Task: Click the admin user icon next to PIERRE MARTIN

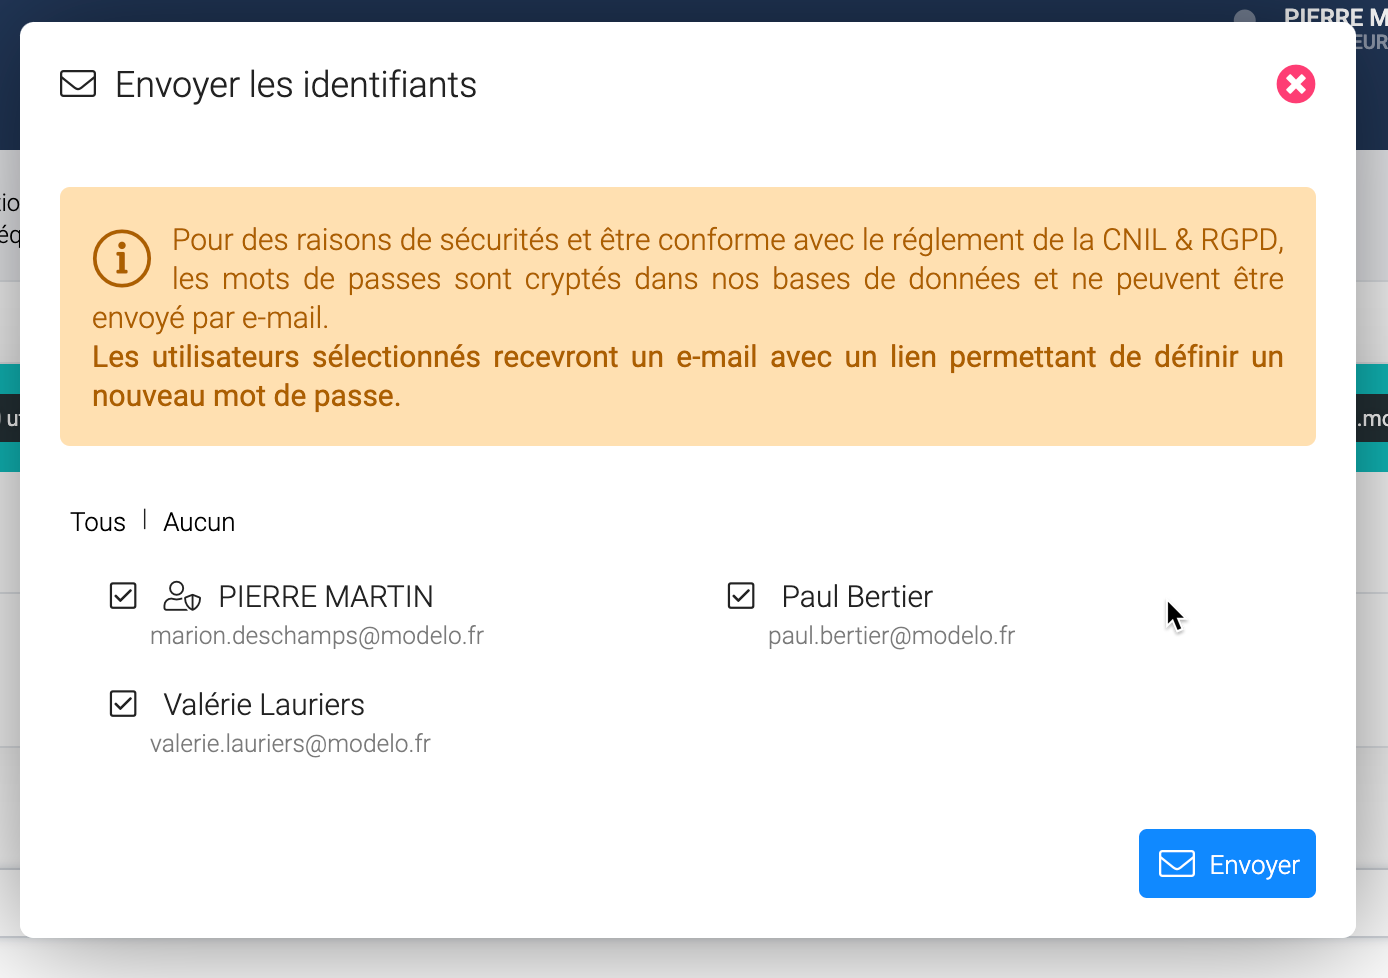Action: (182, 596)
